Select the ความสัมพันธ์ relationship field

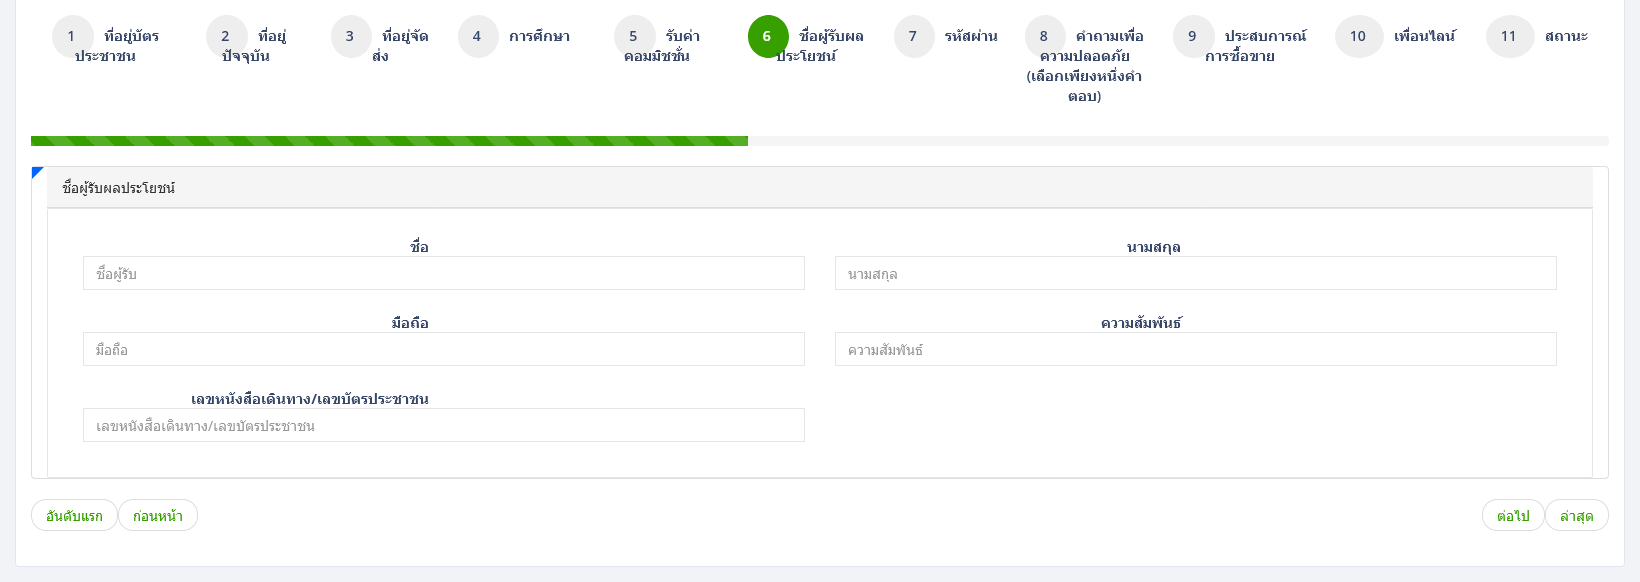coord(1195,350)
